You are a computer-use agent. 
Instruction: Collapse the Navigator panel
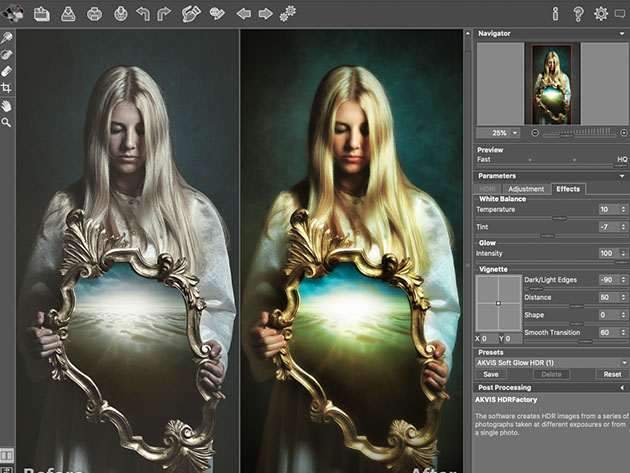622,33
